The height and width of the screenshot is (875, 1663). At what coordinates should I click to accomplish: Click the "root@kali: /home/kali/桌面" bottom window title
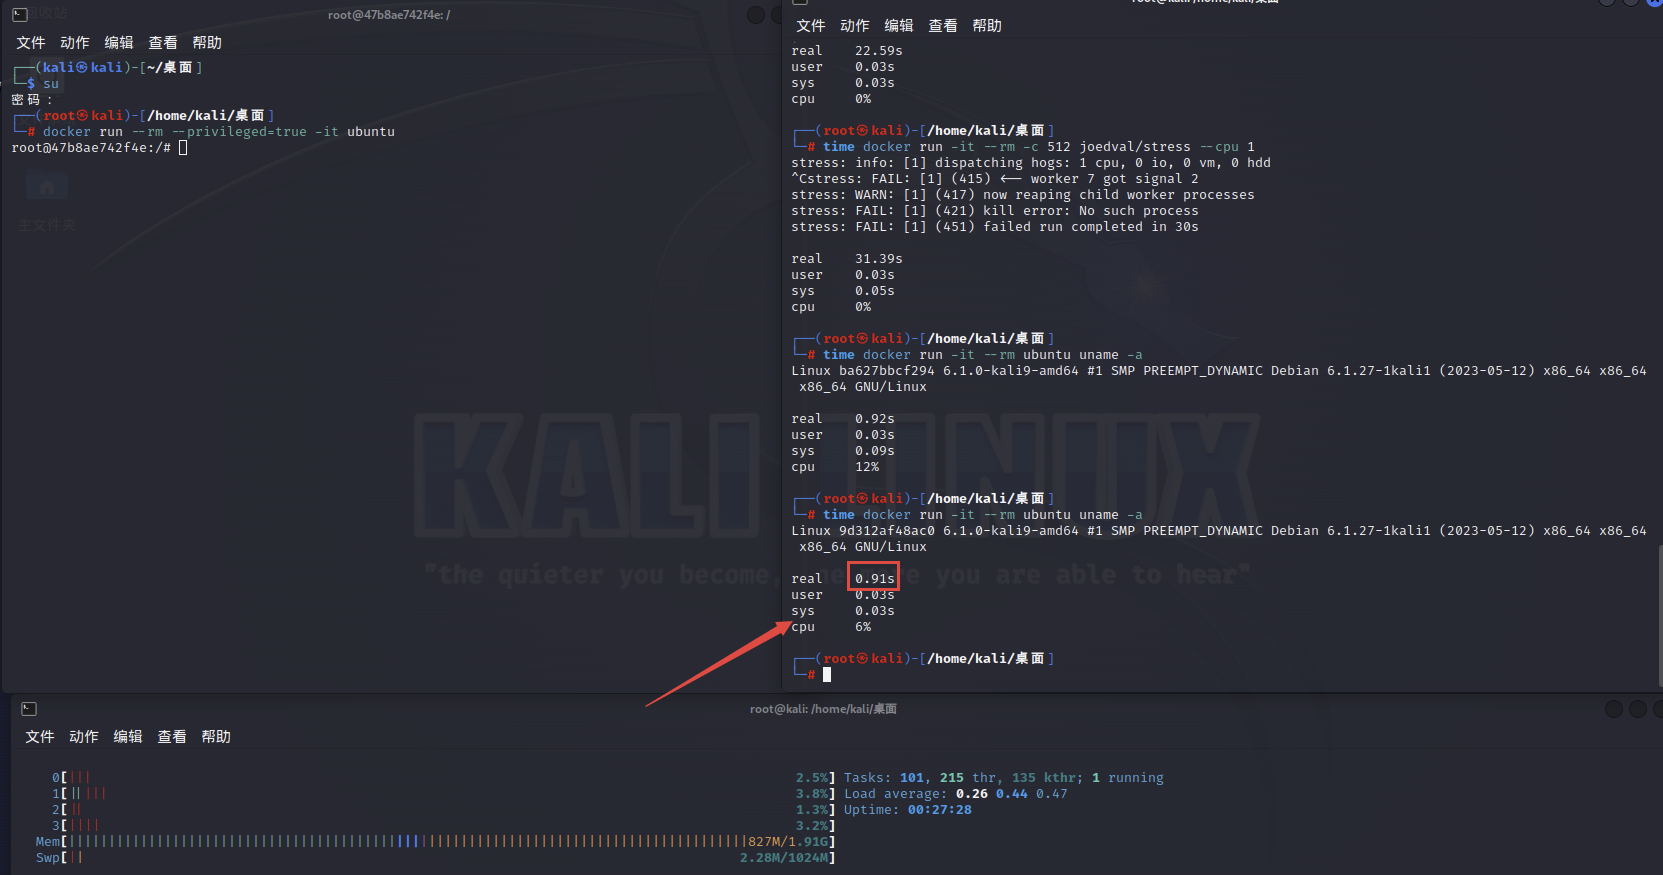(823, 709)
